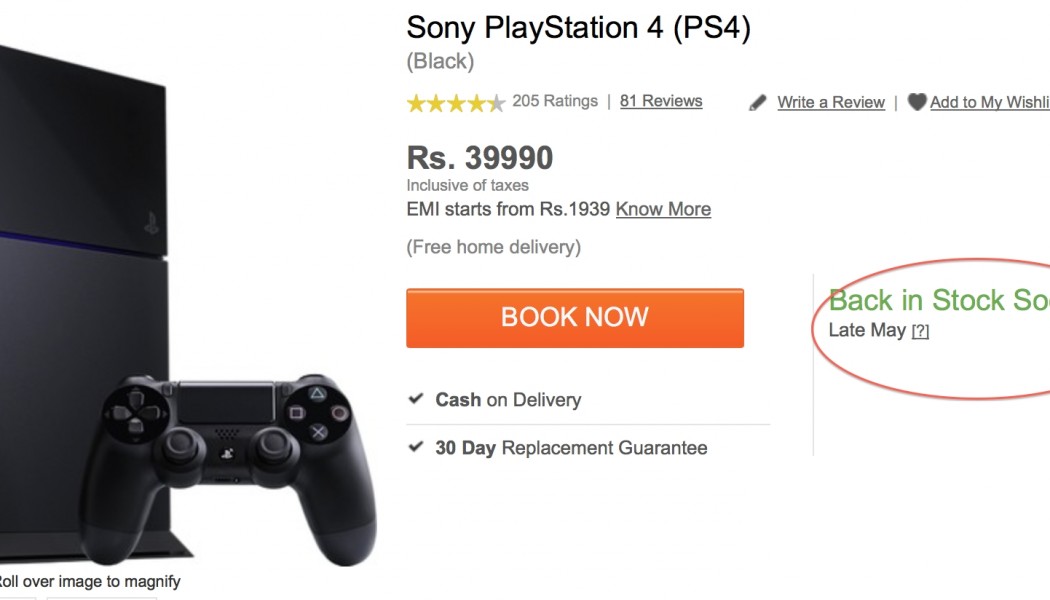Open the 81 Reviews link
1050x600 pixels.
point(661,101)
